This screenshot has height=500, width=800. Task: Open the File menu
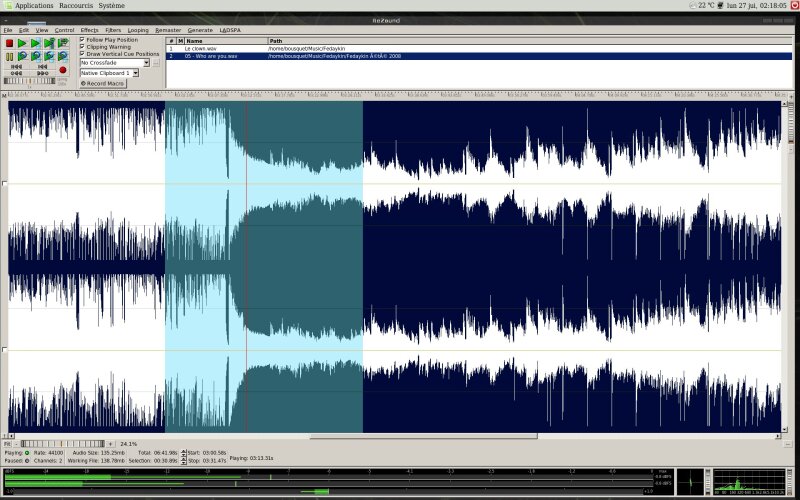coord(8,30)
